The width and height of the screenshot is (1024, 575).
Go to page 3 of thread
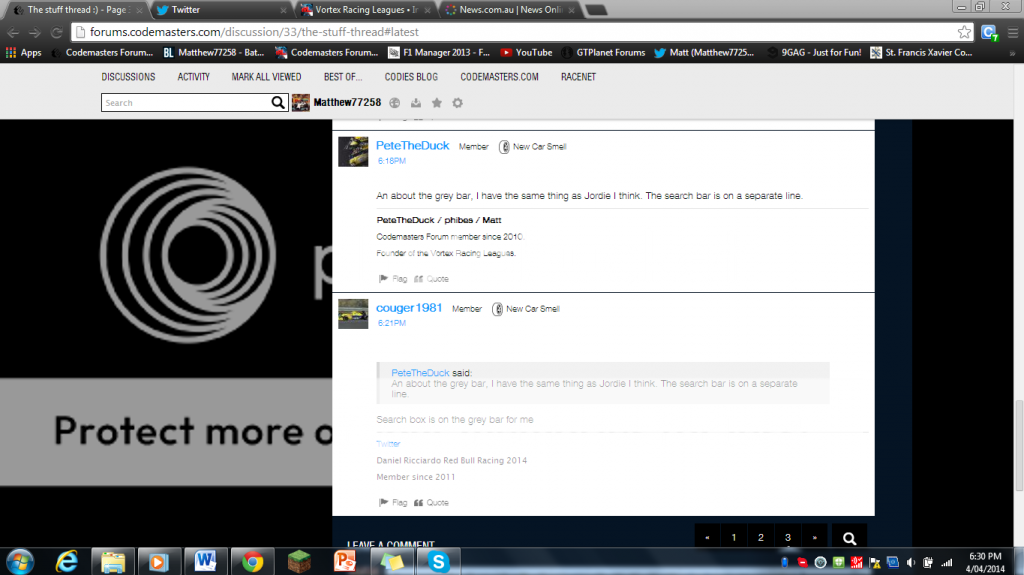click(x=788, y=537)
